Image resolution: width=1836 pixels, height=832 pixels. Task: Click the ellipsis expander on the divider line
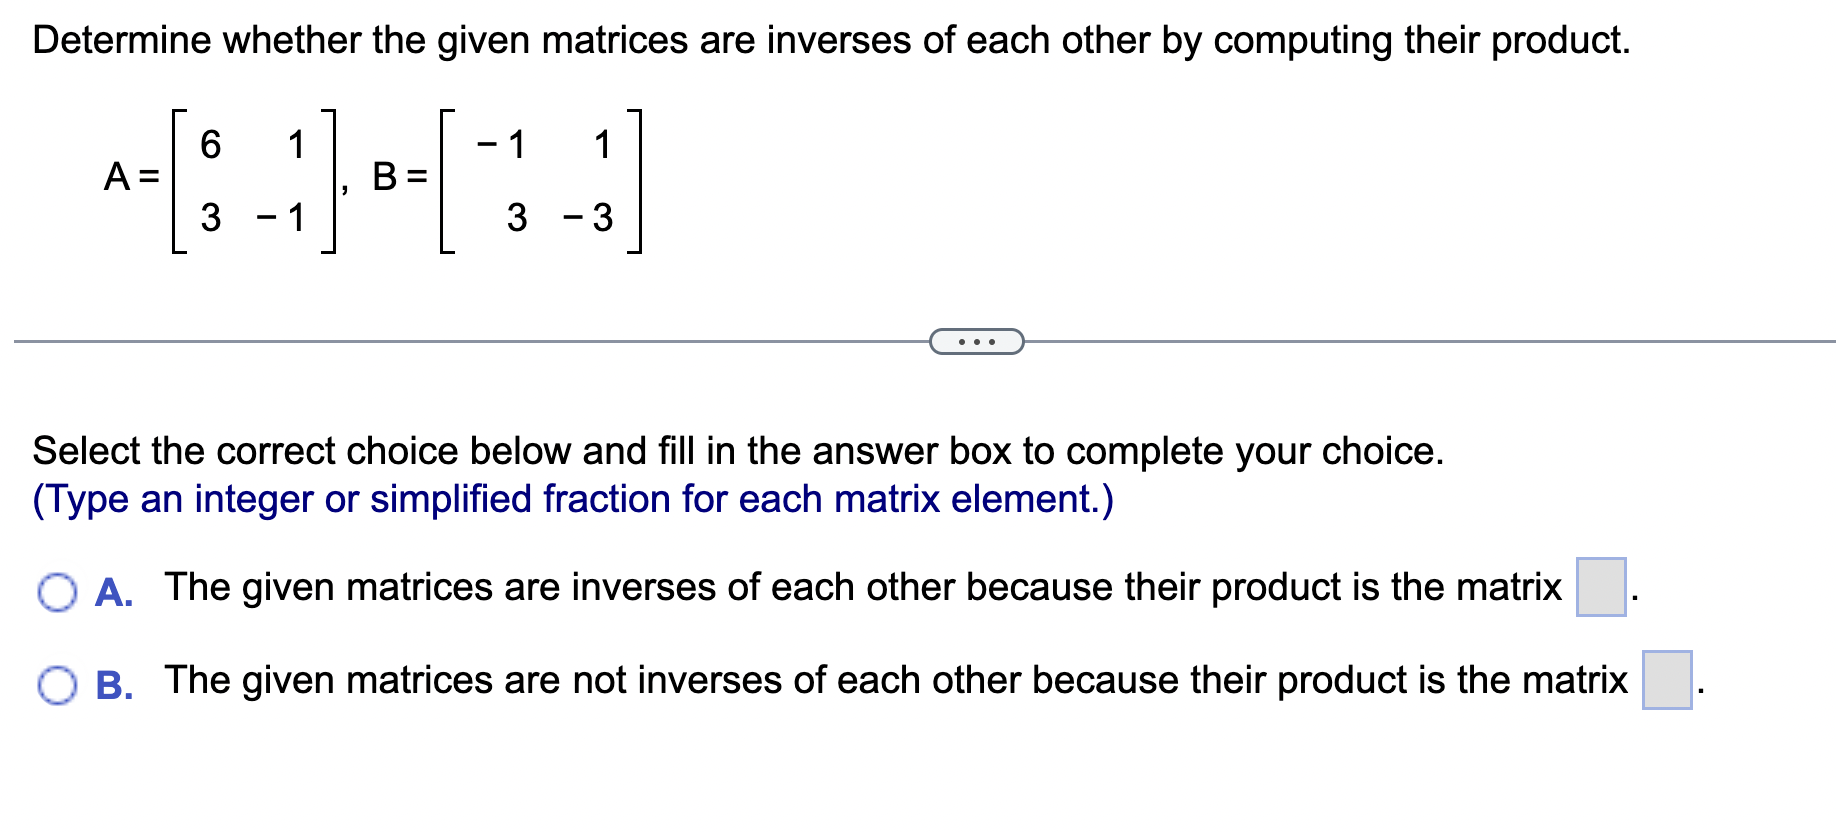click(x=975, y=341)
